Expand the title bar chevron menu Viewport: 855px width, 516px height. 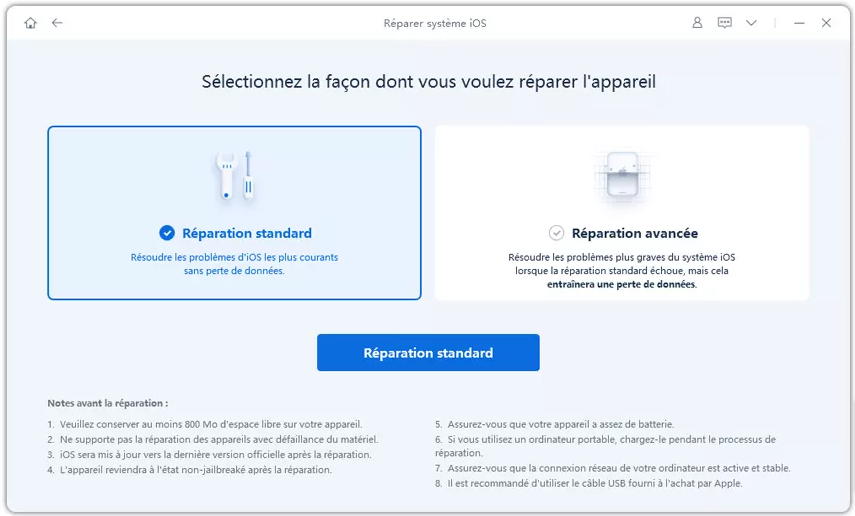751,23
